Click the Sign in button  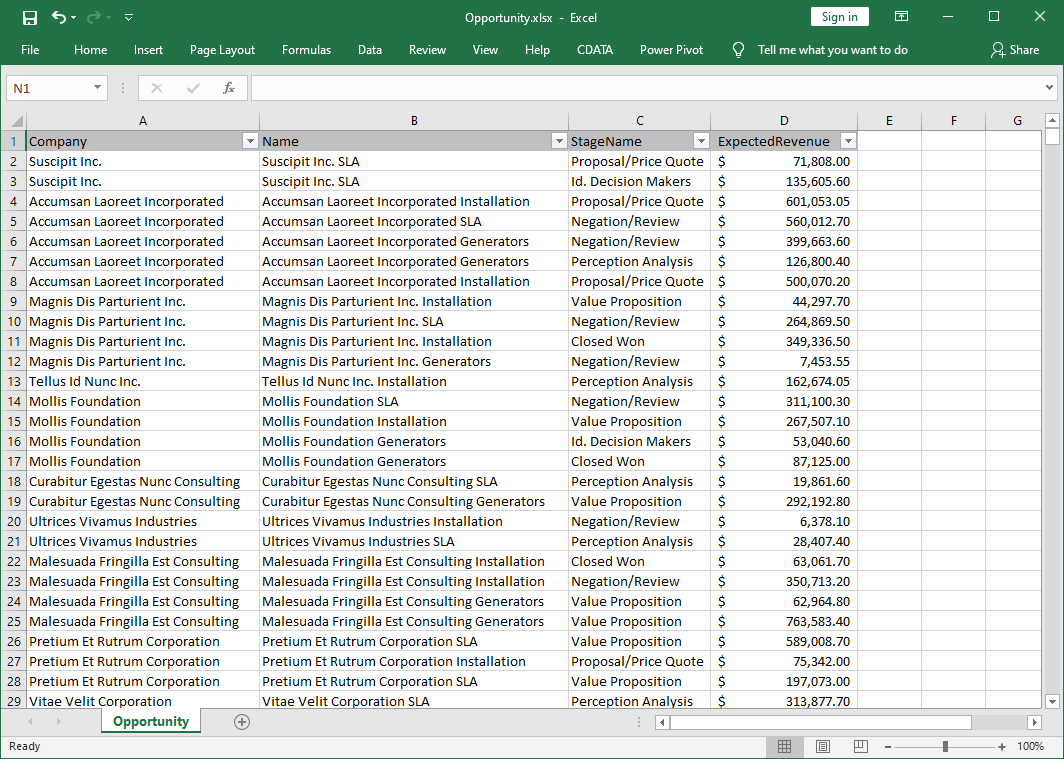coord(839,17)
